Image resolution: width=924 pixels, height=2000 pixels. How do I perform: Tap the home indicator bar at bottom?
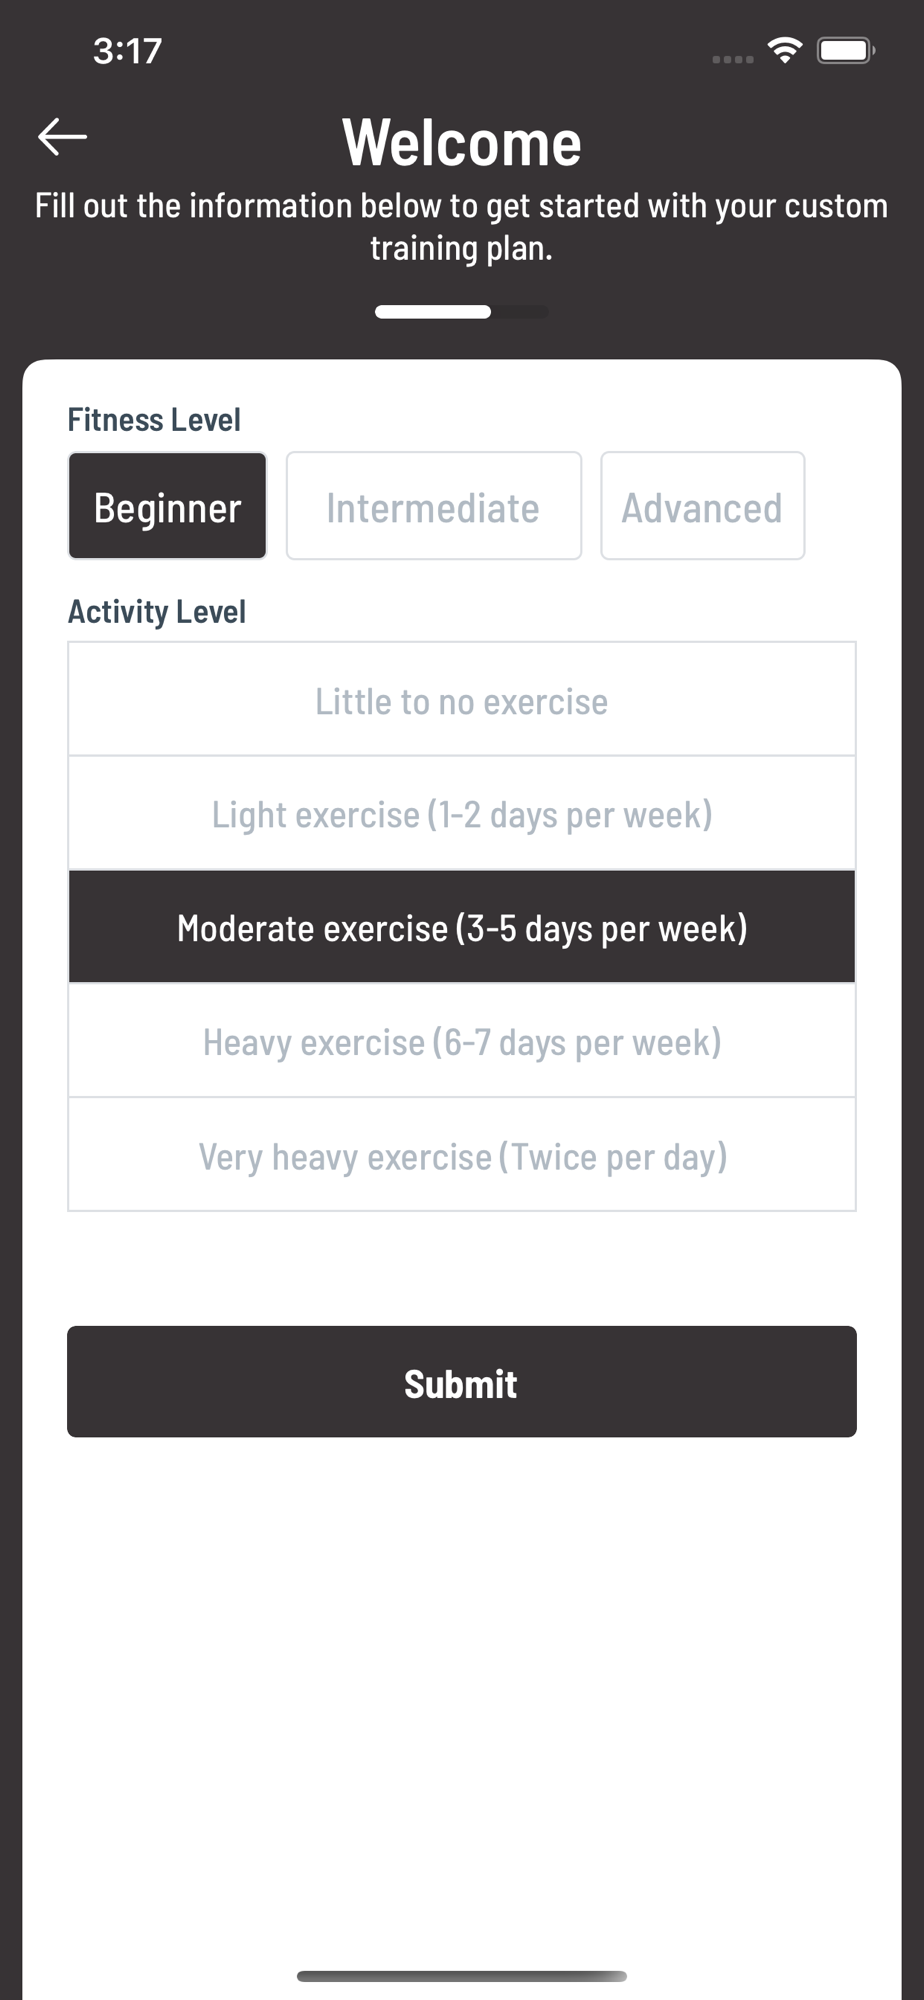(462, 1976)
